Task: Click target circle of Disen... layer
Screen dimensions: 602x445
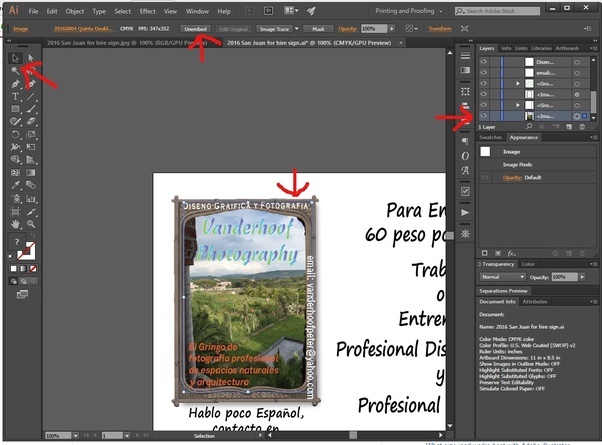Action: tap(577, 62)
